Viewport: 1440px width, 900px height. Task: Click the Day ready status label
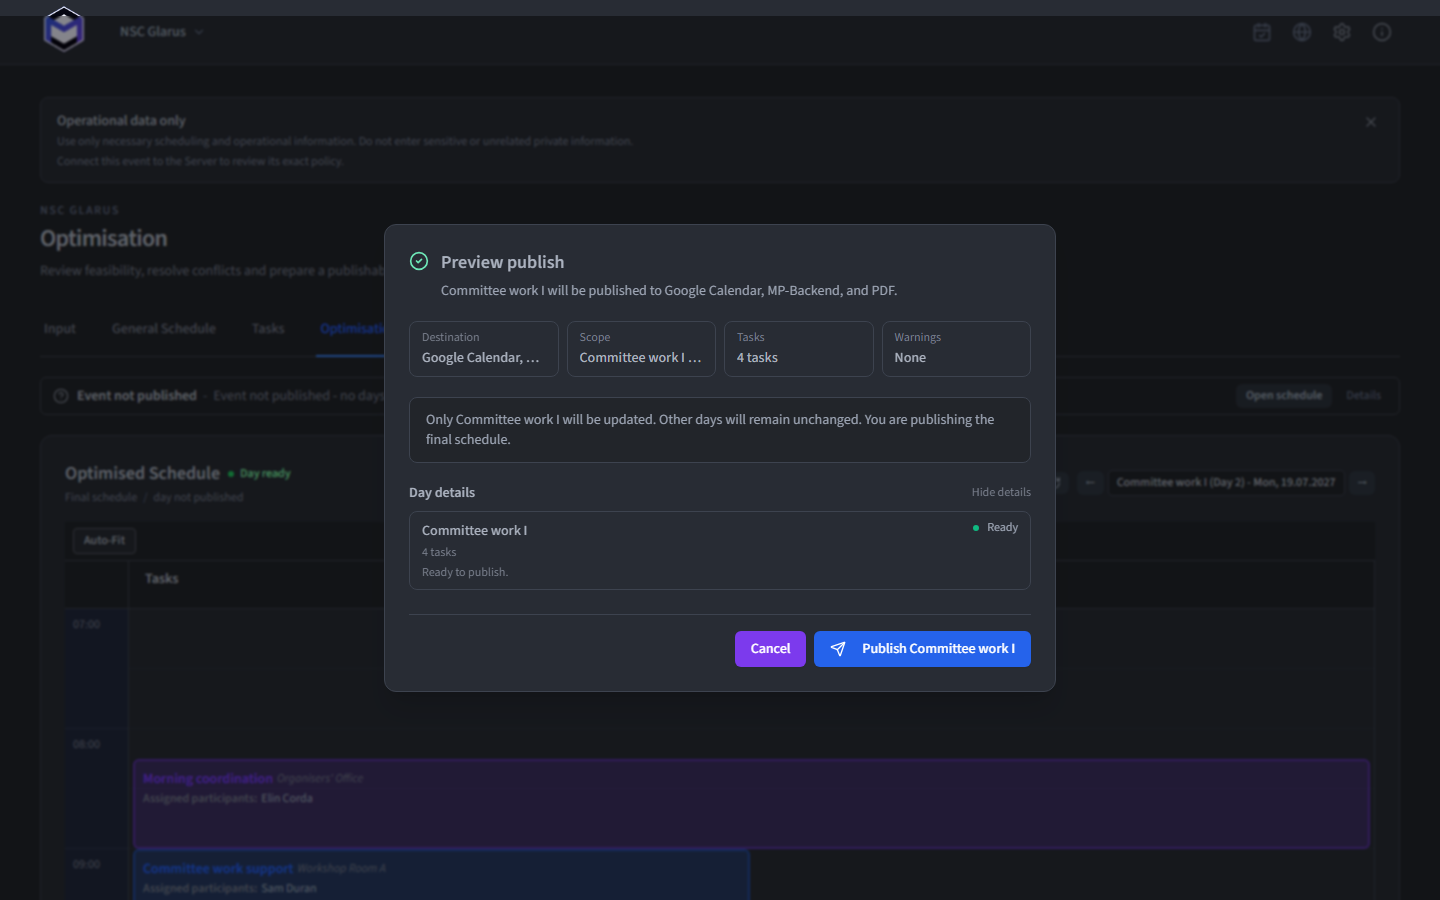tap(260, 474)
